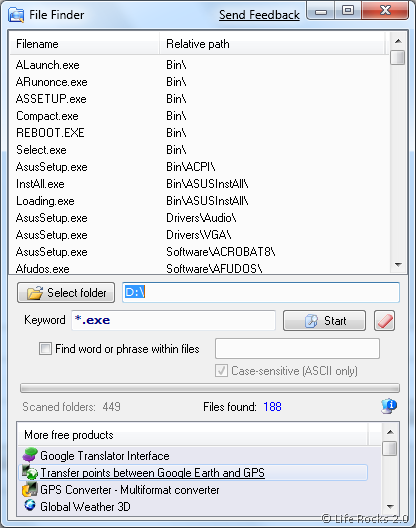This screenshot has height=528, width=416.
Task: Click down arrow of free products list
Action: (x=390, y=506)
